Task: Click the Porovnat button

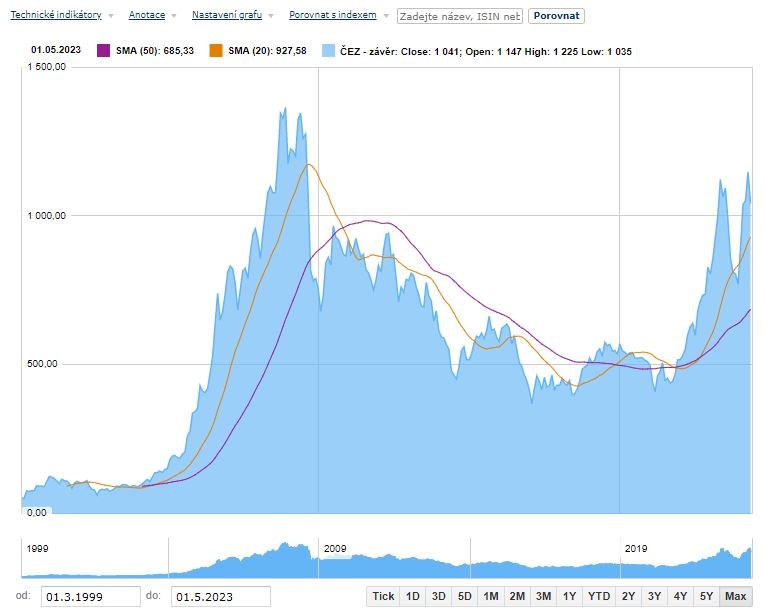Action: 556,16
